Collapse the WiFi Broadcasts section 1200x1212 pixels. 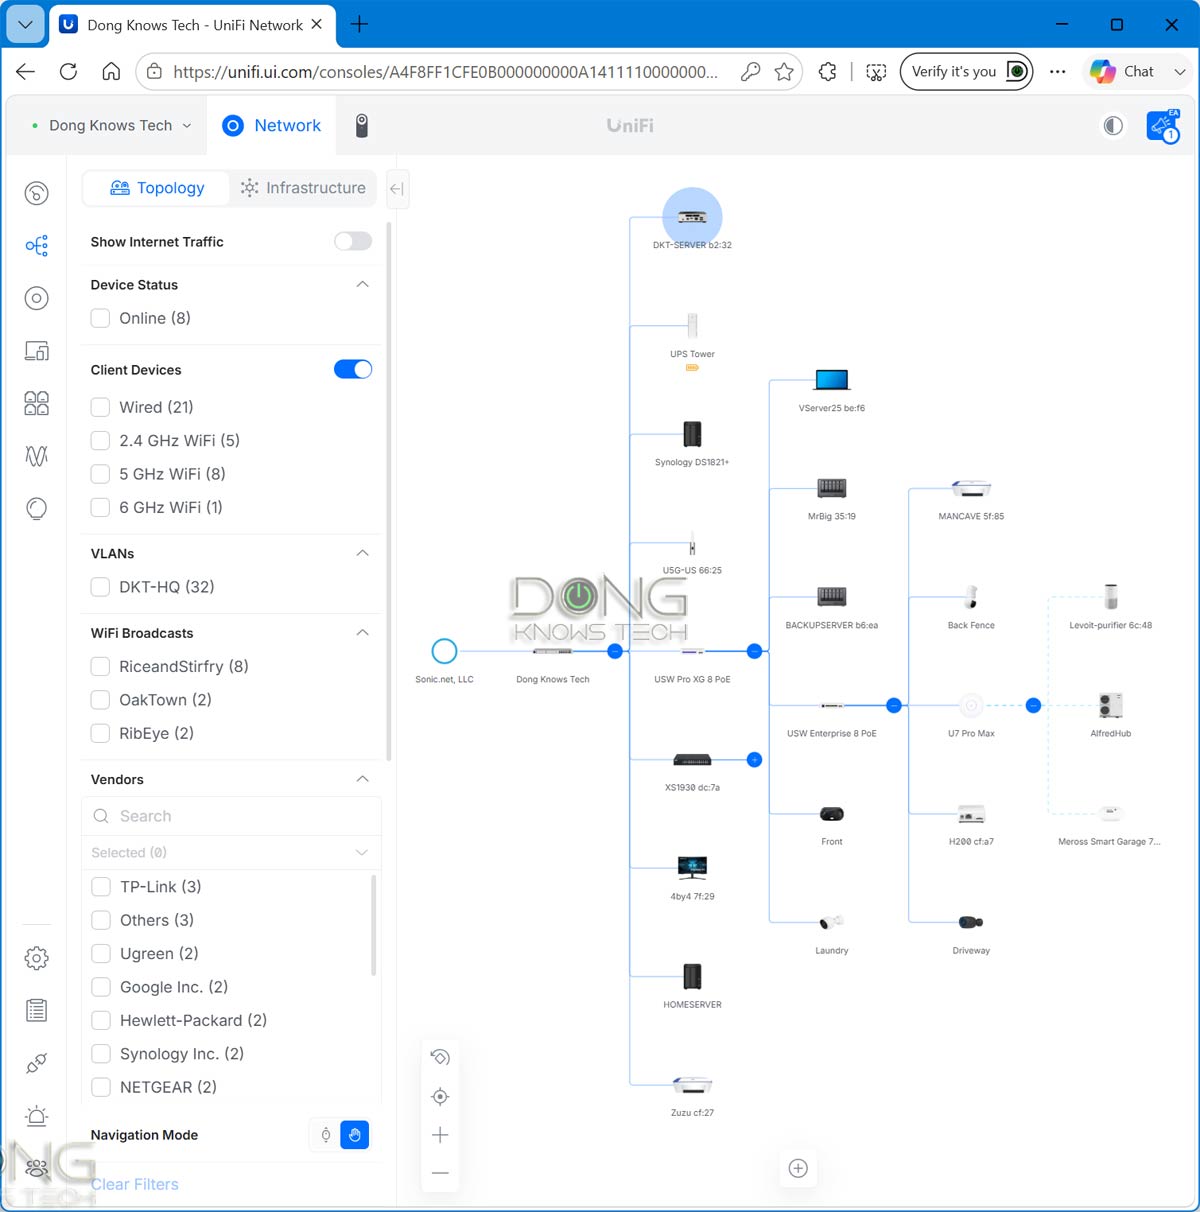point(362,632)
